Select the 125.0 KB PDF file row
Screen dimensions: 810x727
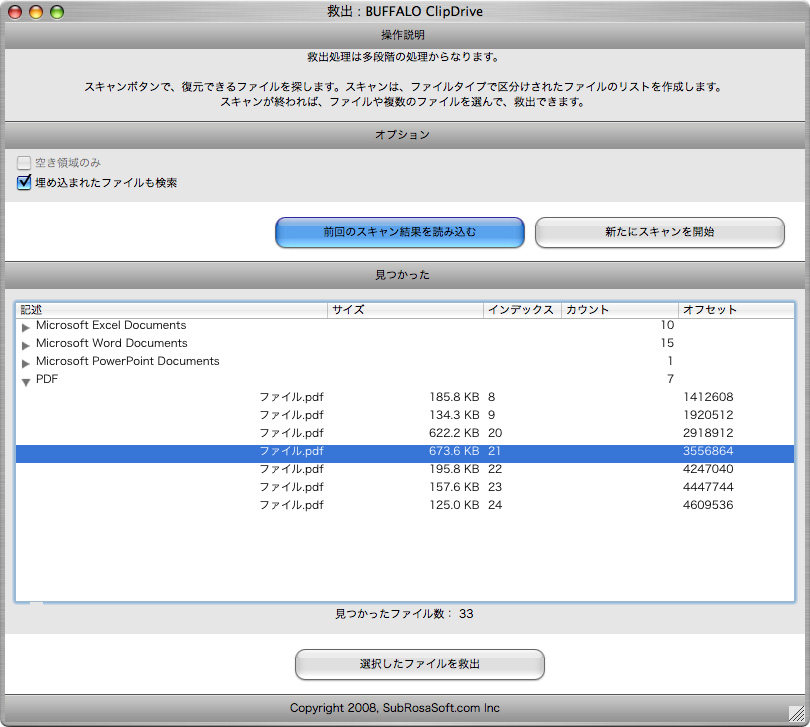[x=405, y=505]
